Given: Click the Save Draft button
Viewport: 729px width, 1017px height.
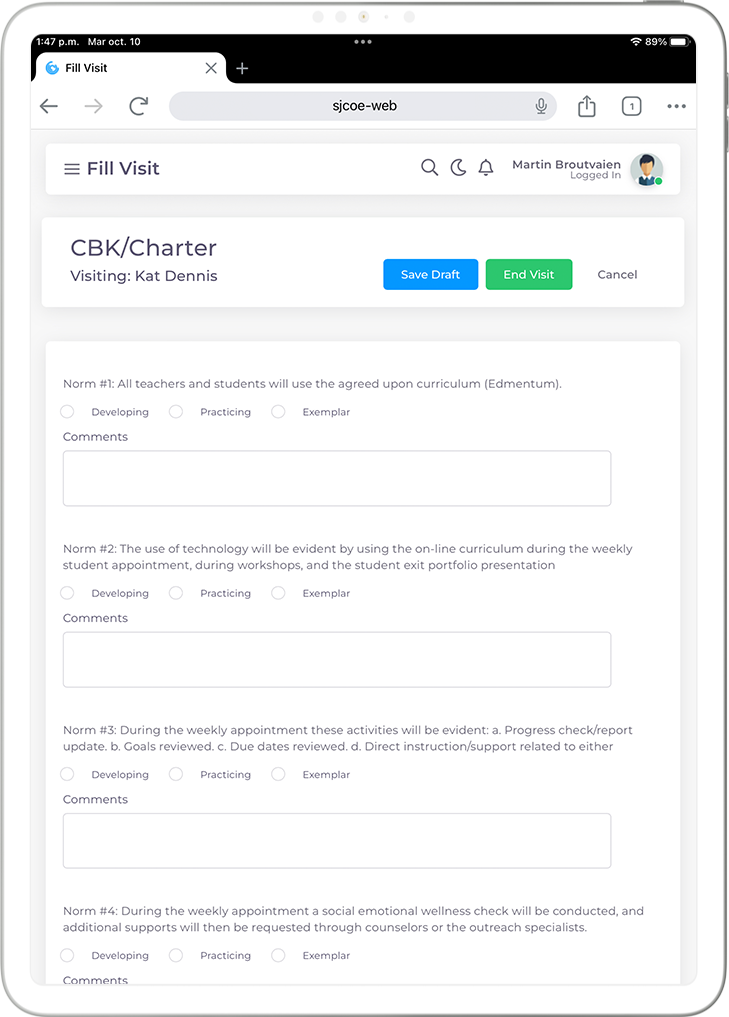Looking at the screenshot, I should pyautogui.click(x=430, y=275).
